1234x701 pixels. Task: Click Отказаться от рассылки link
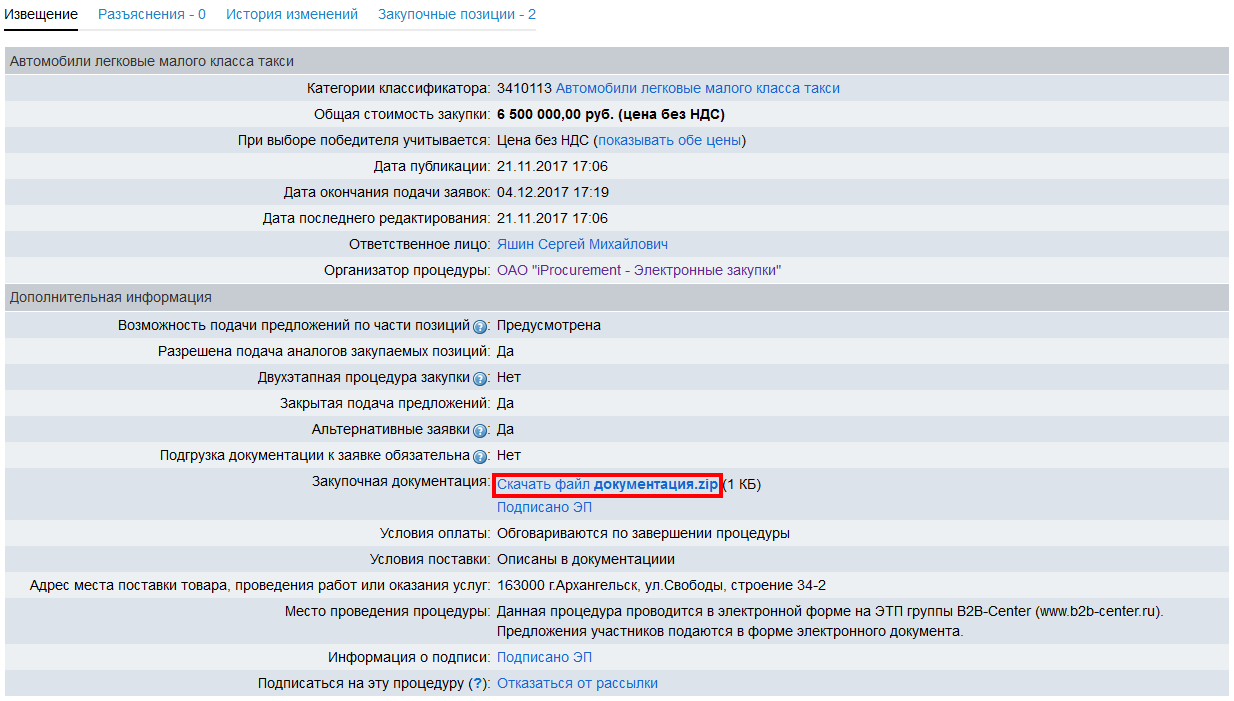(577, 684)
